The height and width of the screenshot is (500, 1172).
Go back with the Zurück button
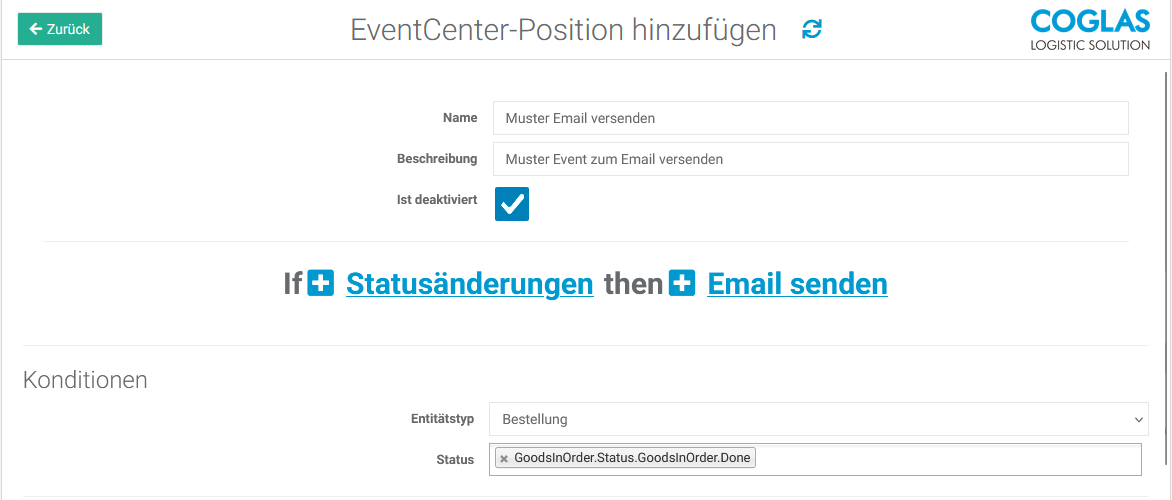(x=60, y=29)
